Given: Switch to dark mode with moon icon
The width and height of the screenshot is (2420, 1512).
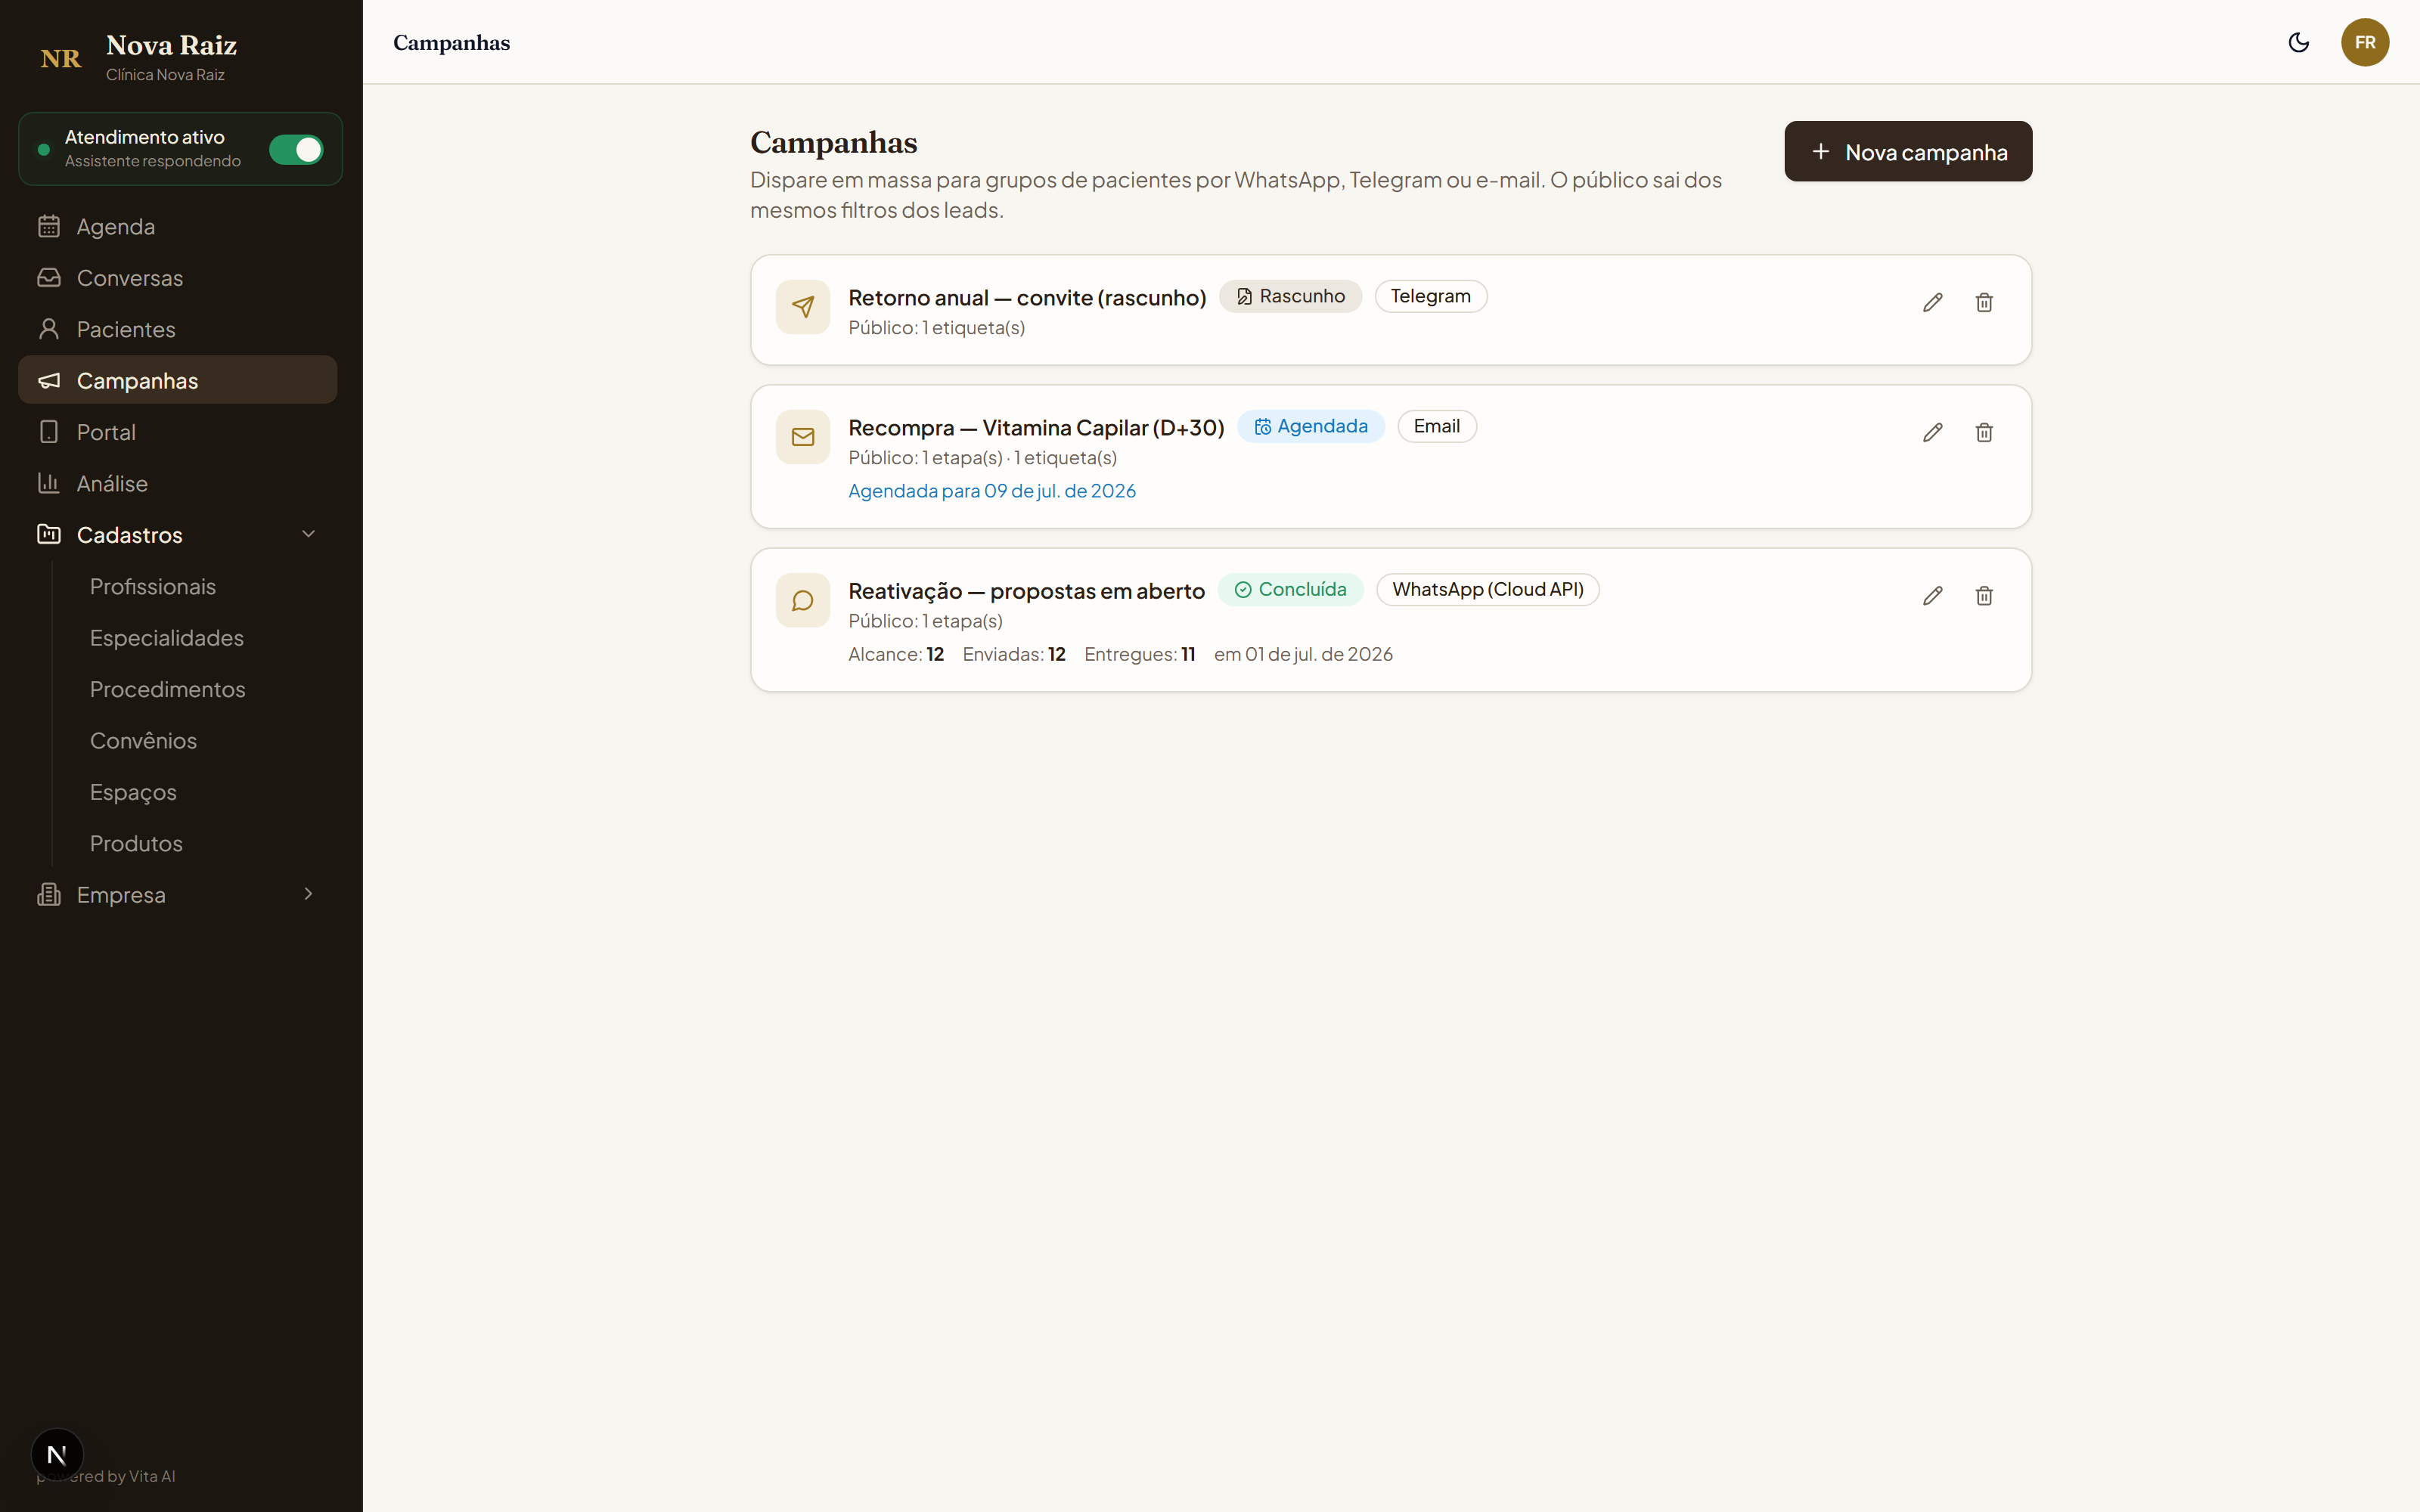Looking at the screenshot, I should click(x=2298, y=42).
